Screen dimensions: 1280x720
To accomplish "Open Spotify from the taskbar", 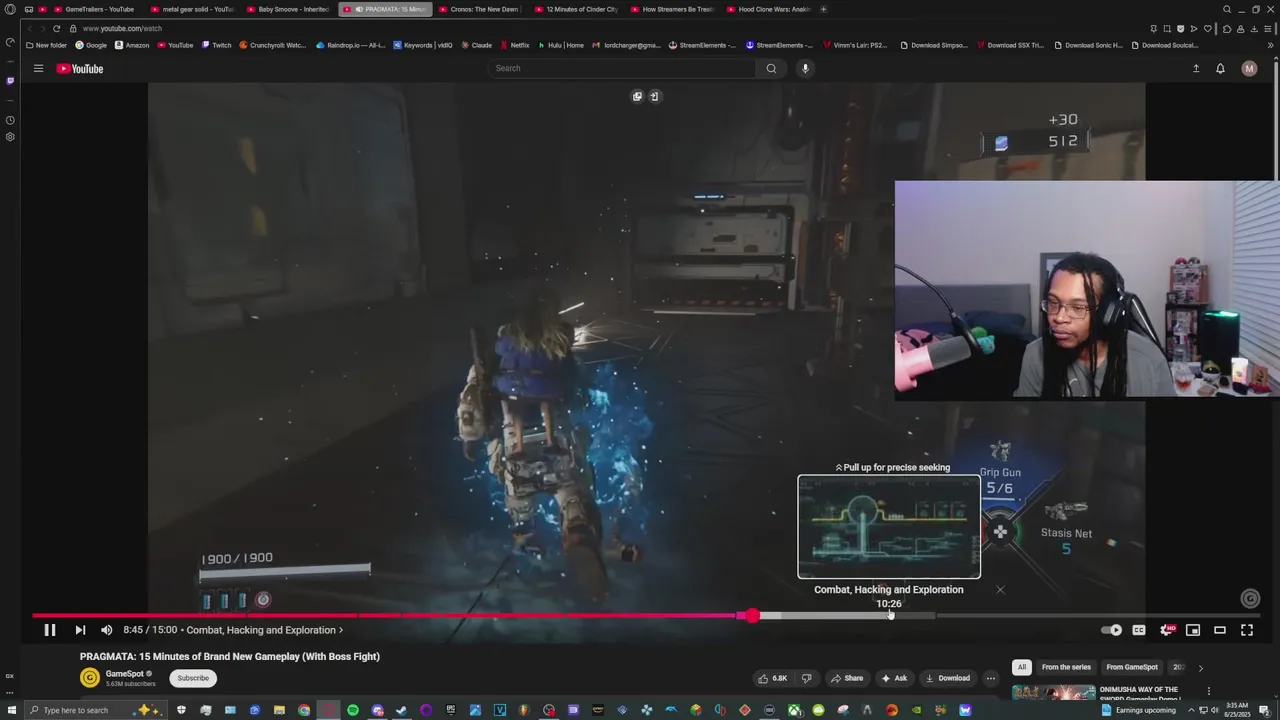I will click(x=353, y=710).
